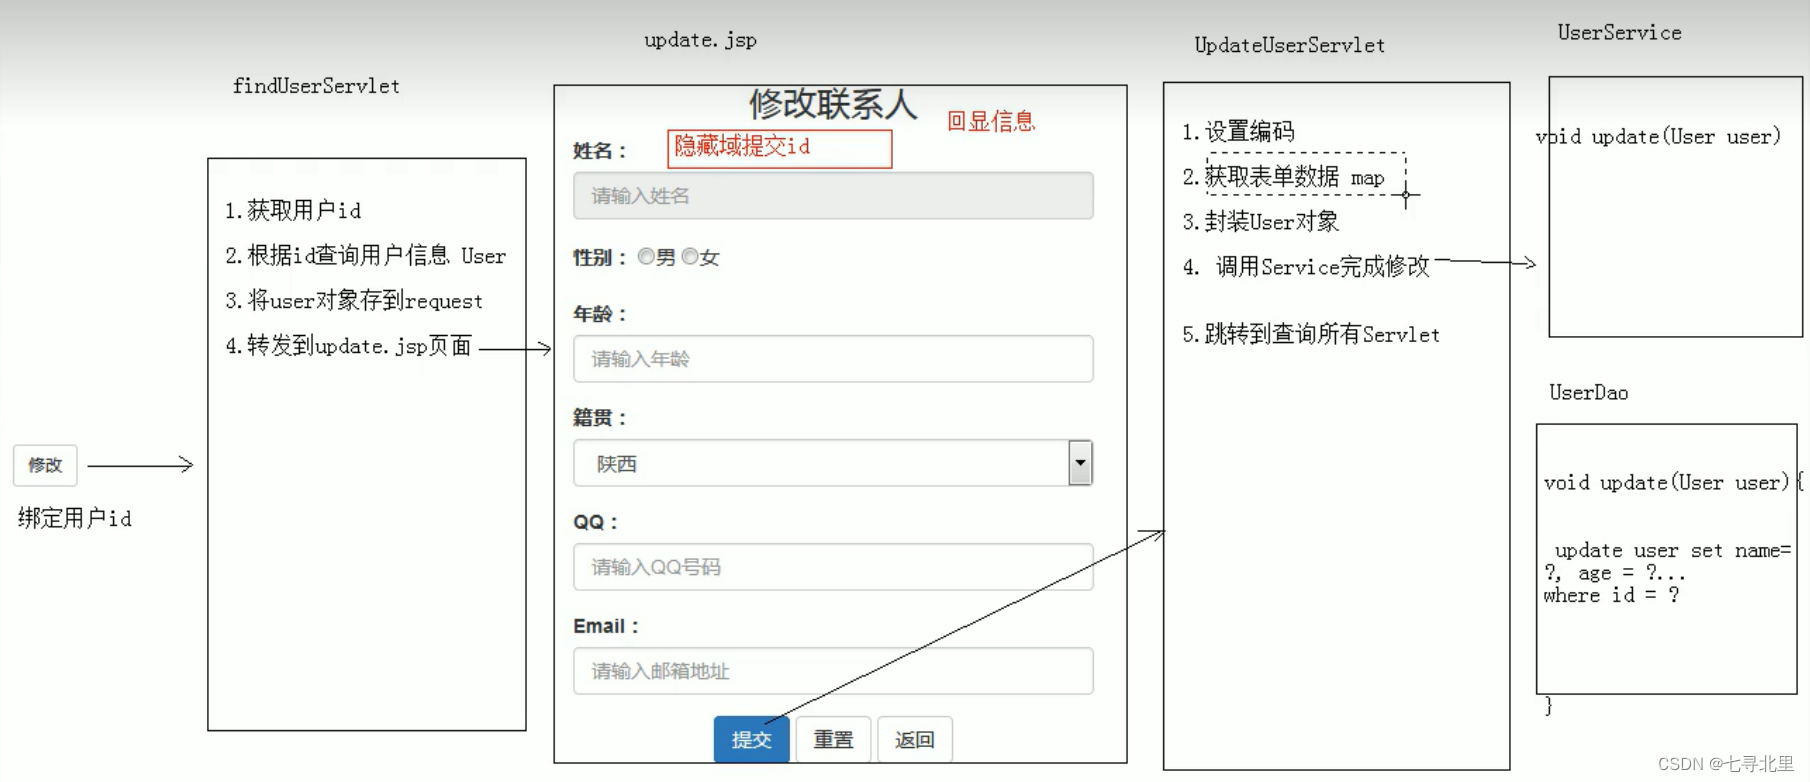Click the 性别： label
The width and height of the screenshot is (1810, 782).
[600, 258]
